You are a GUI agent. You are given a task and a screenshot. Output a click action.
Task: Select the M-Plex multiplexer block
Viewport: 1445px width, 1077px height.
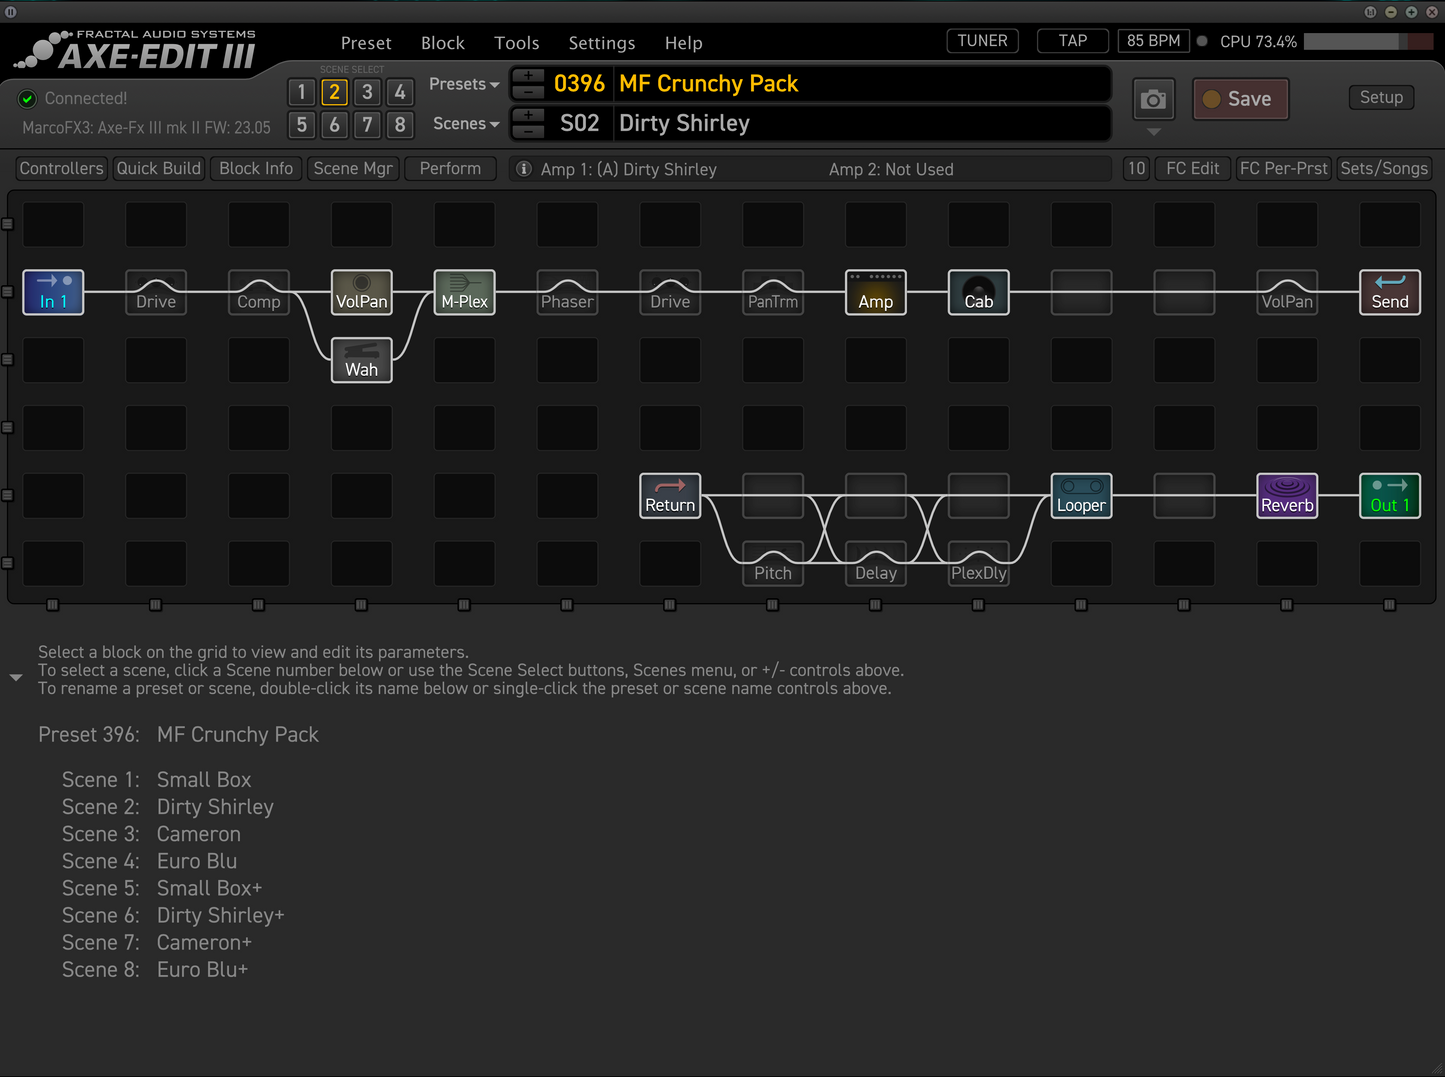pos(464,292)
